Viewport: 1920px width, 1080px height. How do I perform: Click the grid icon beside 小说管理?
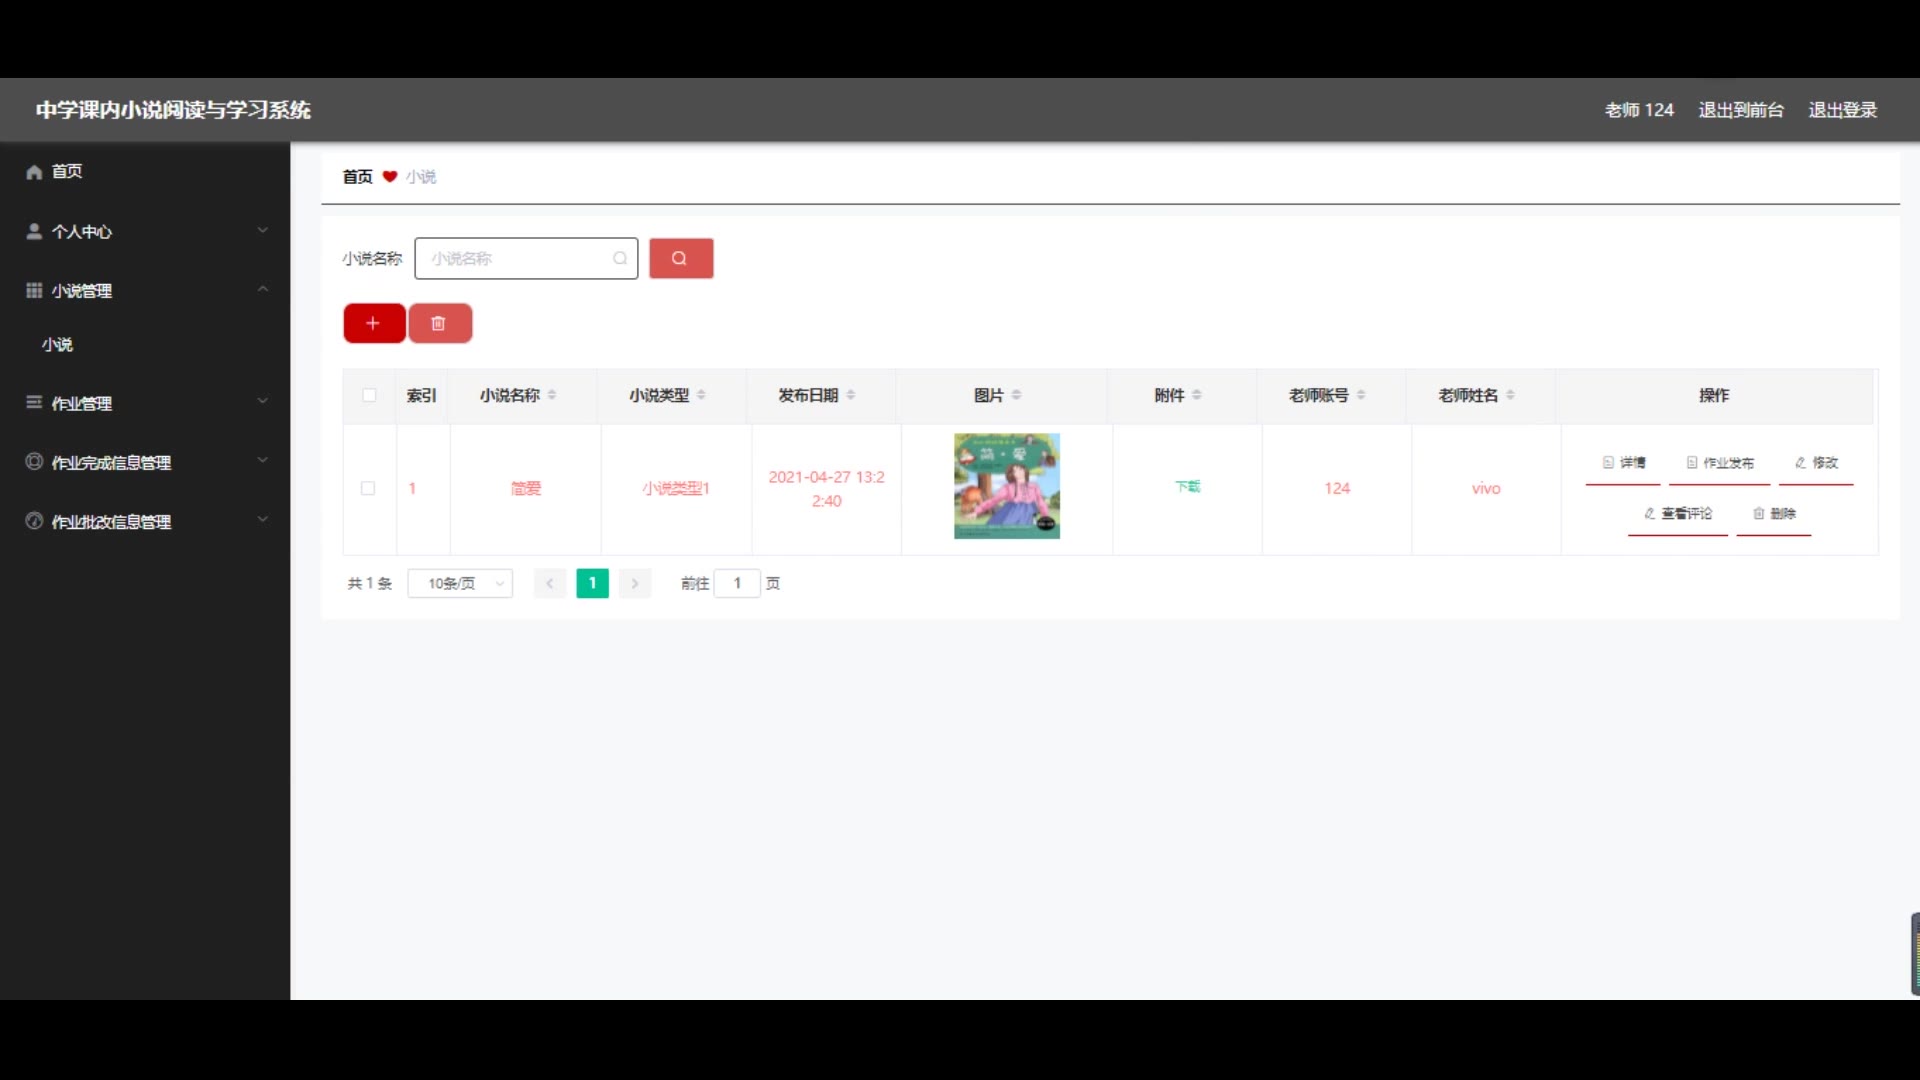tap(34, 290)
